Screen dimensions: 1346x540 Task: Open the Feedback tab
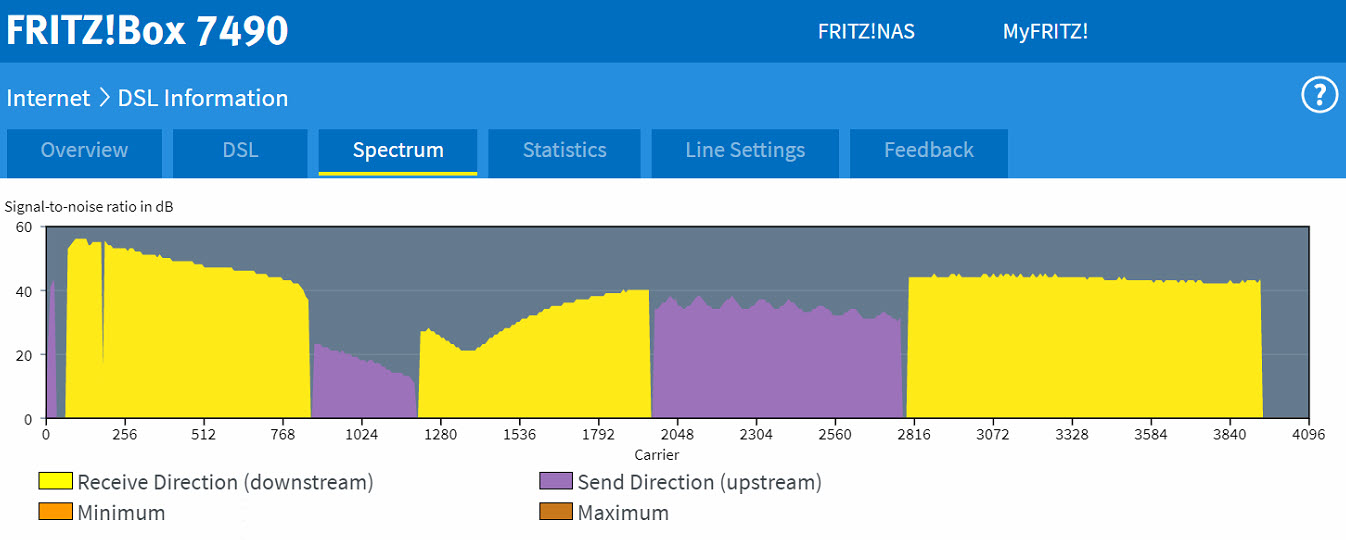pyautogui.click(x=928, y=151)
